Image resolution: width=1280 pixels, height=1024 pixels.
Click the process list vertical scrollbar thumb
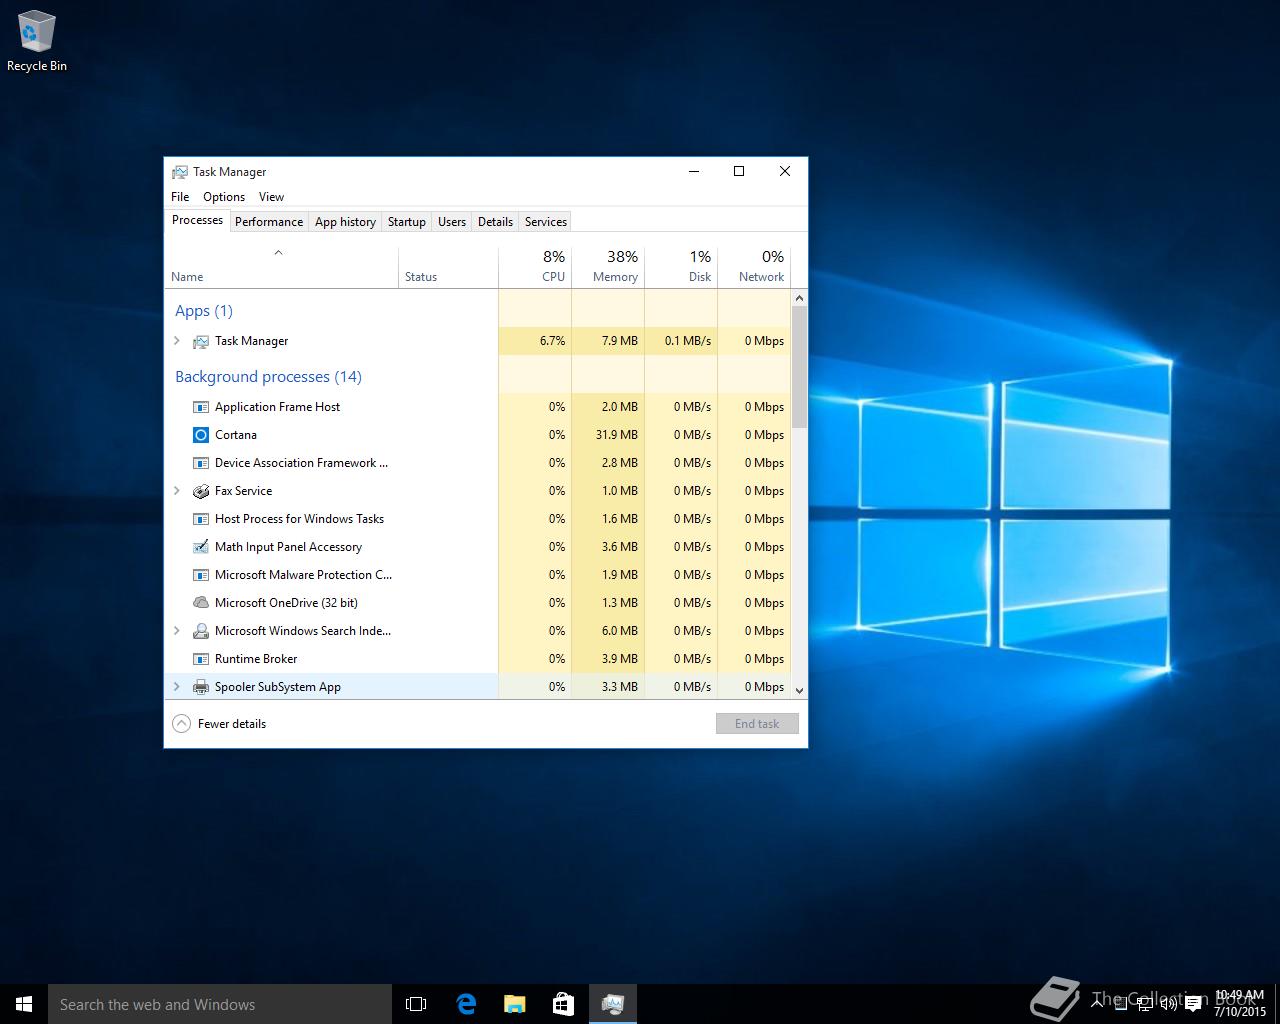tap(799, 367)
